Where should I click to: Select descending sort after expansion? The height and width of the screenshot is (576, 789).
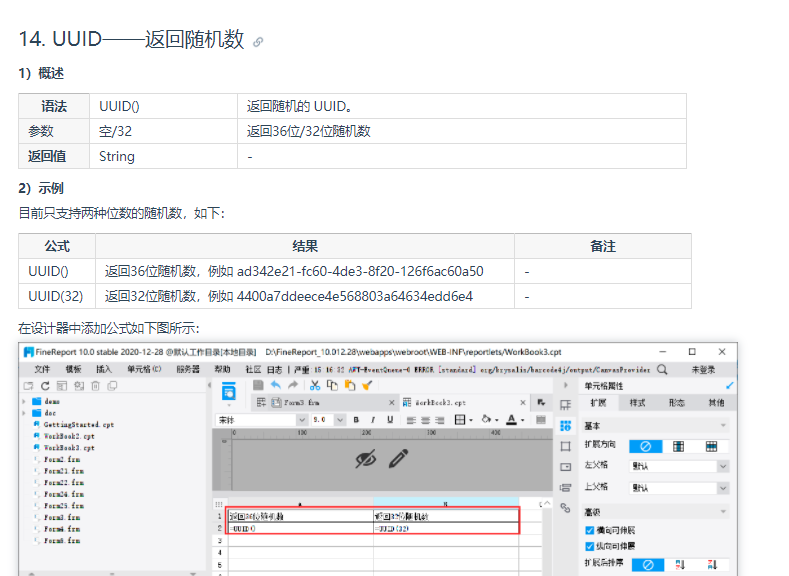click(712, 564)
